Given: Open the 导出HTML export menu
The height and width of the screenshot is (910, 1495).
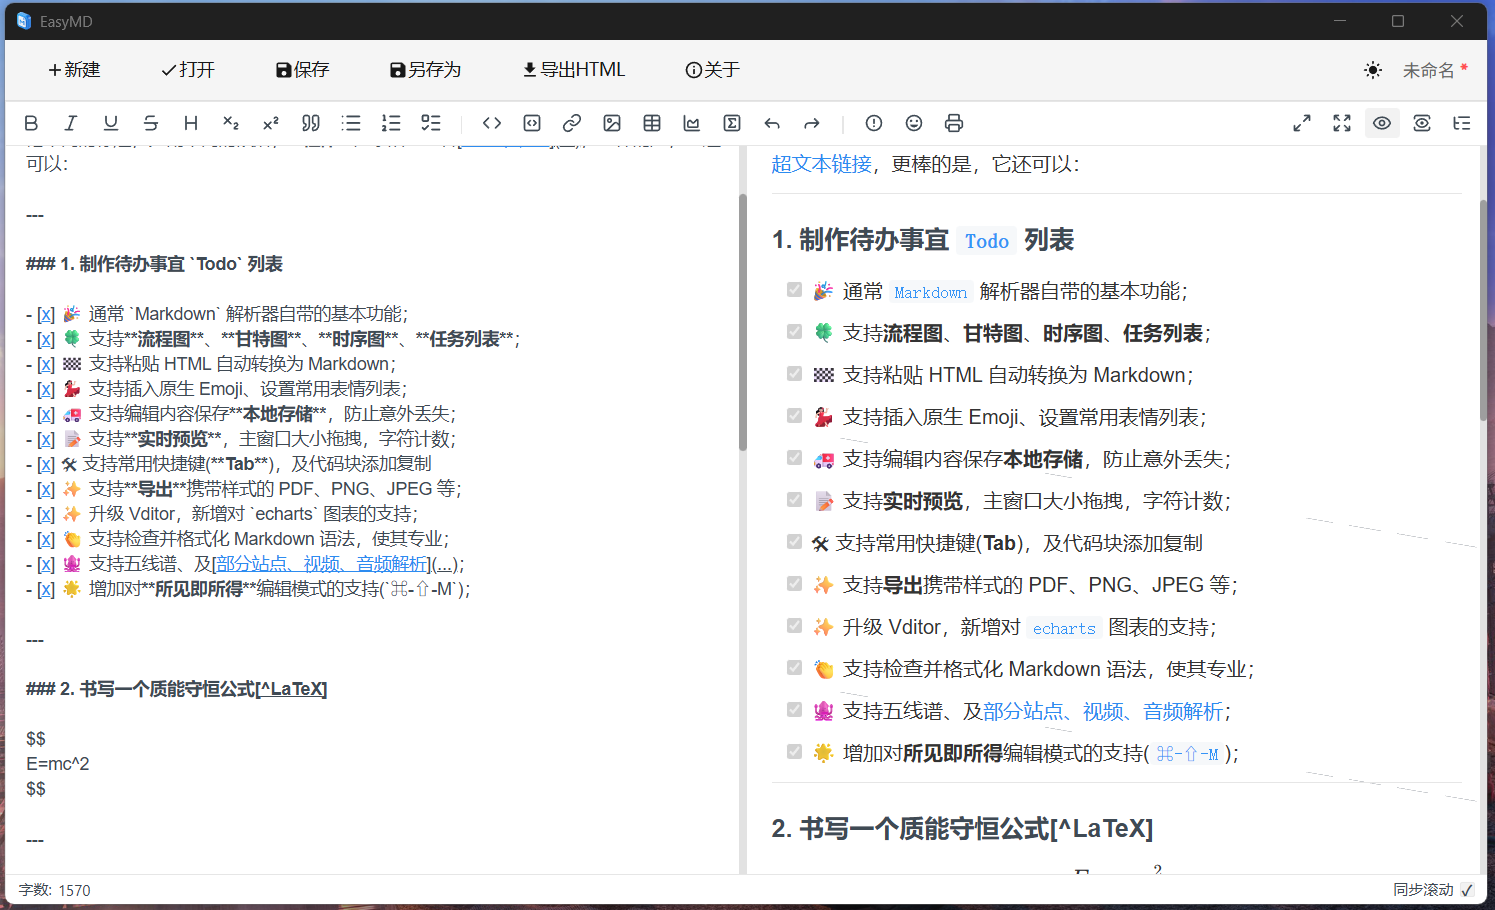Looking at the screenshot, I should pos(572,69).
